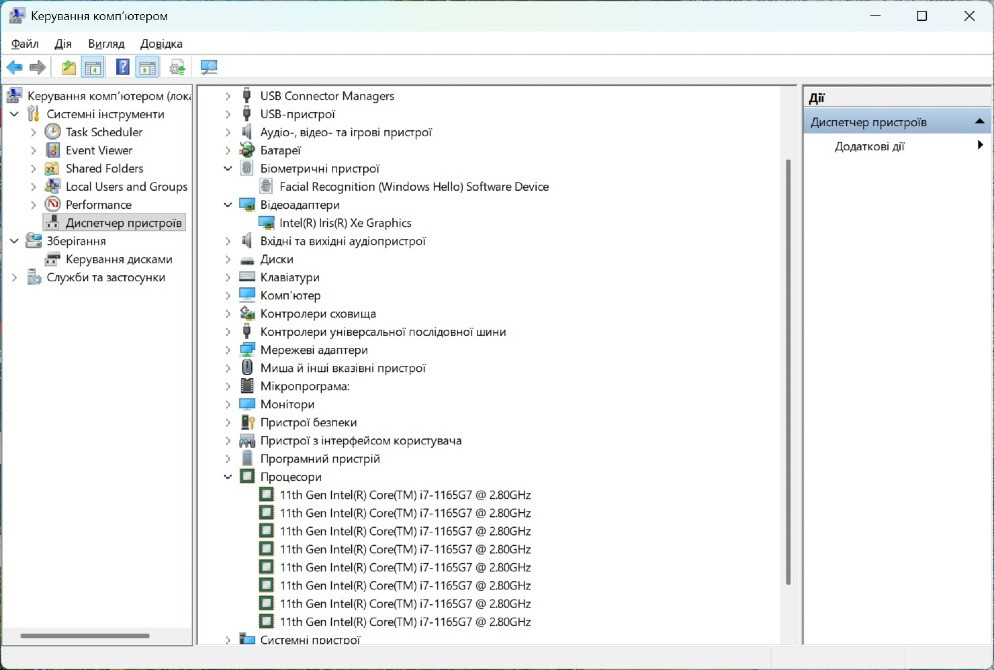
Task: Select Facial Recognition (Windows Hello) Software Device
Action: click(414, 187)
